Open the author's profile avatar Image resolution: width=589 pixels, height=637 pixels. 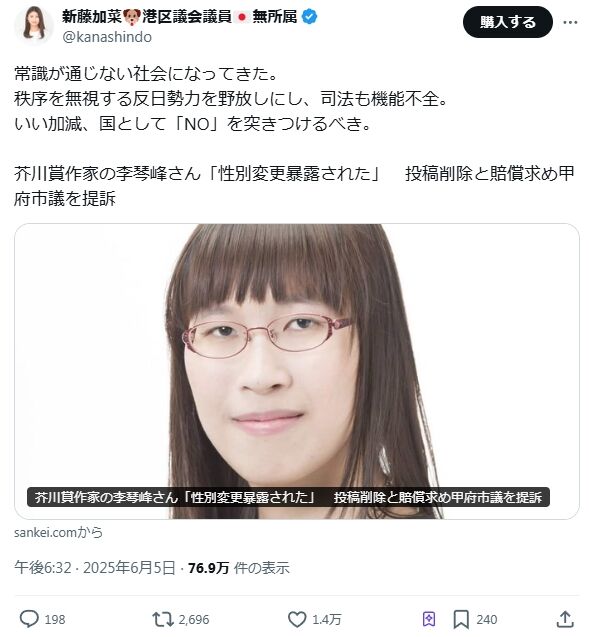pyautogui.click(x=35, y=24)
